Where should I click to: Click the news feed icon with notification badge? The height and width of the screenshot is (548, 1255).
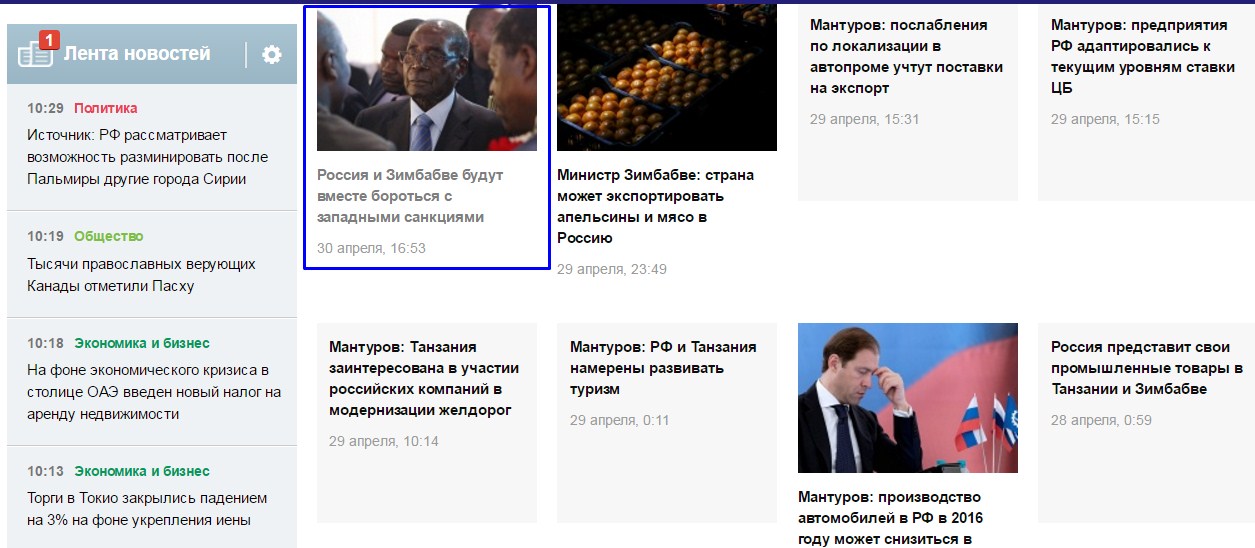pos(36,53)
